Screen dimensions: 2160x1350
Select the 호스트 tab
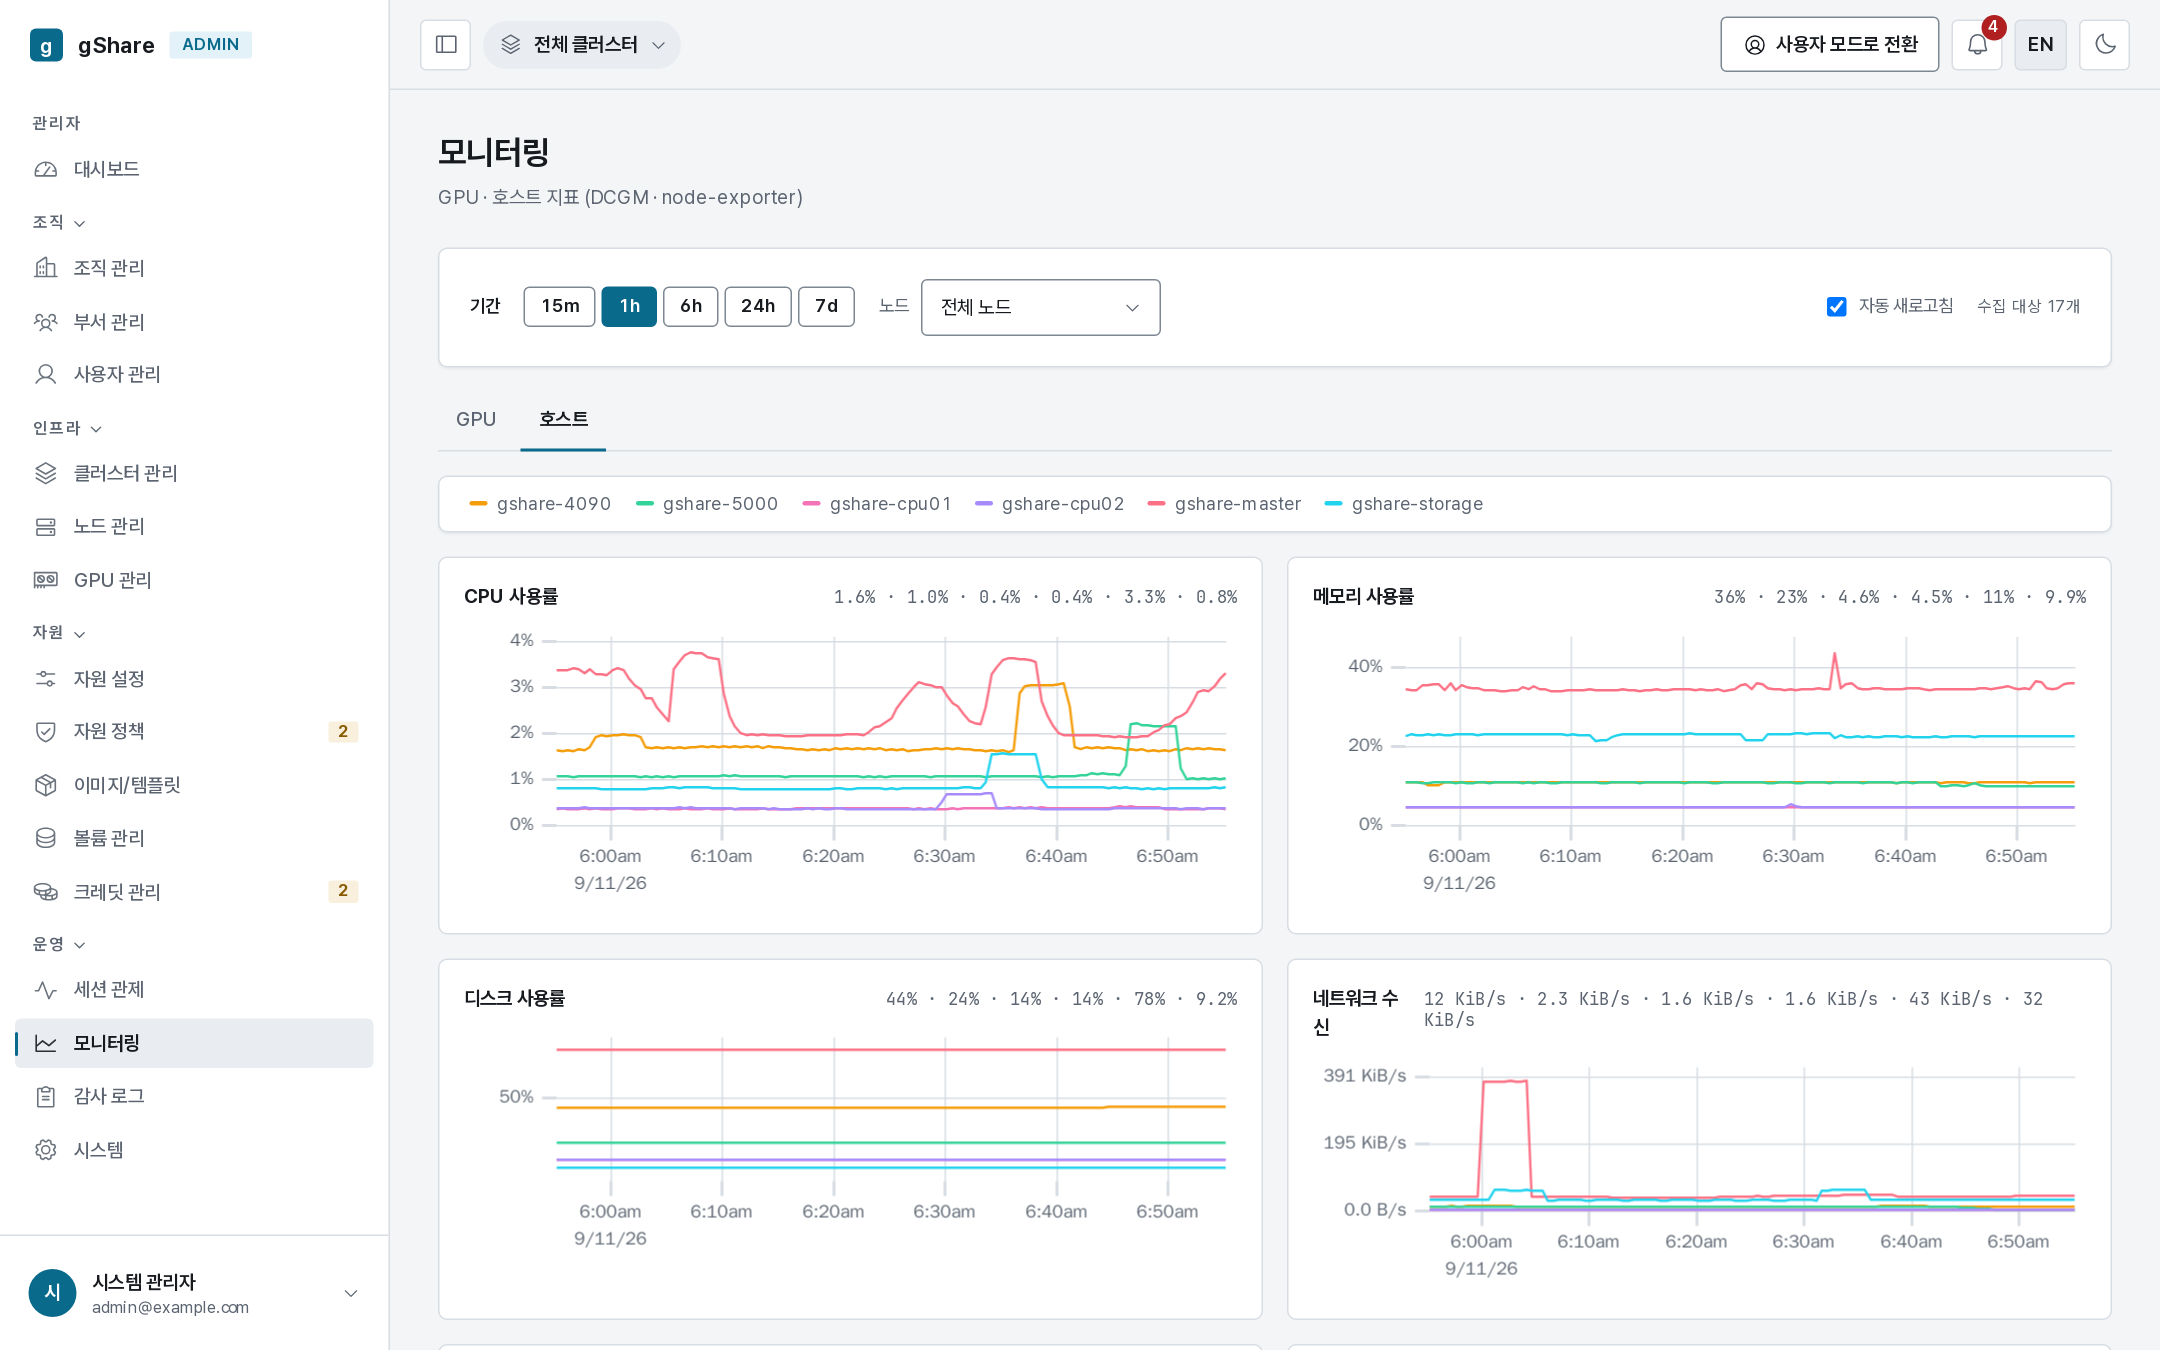[x=563, y=419]
